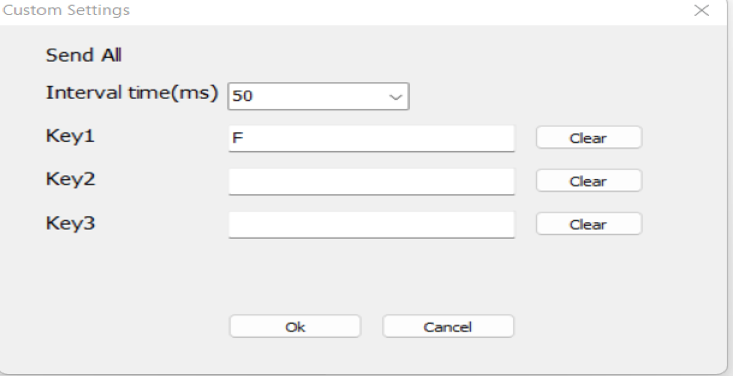Clear the Key1 assignment
This screenshot has height=376, width=733.
tap(589, 137)
